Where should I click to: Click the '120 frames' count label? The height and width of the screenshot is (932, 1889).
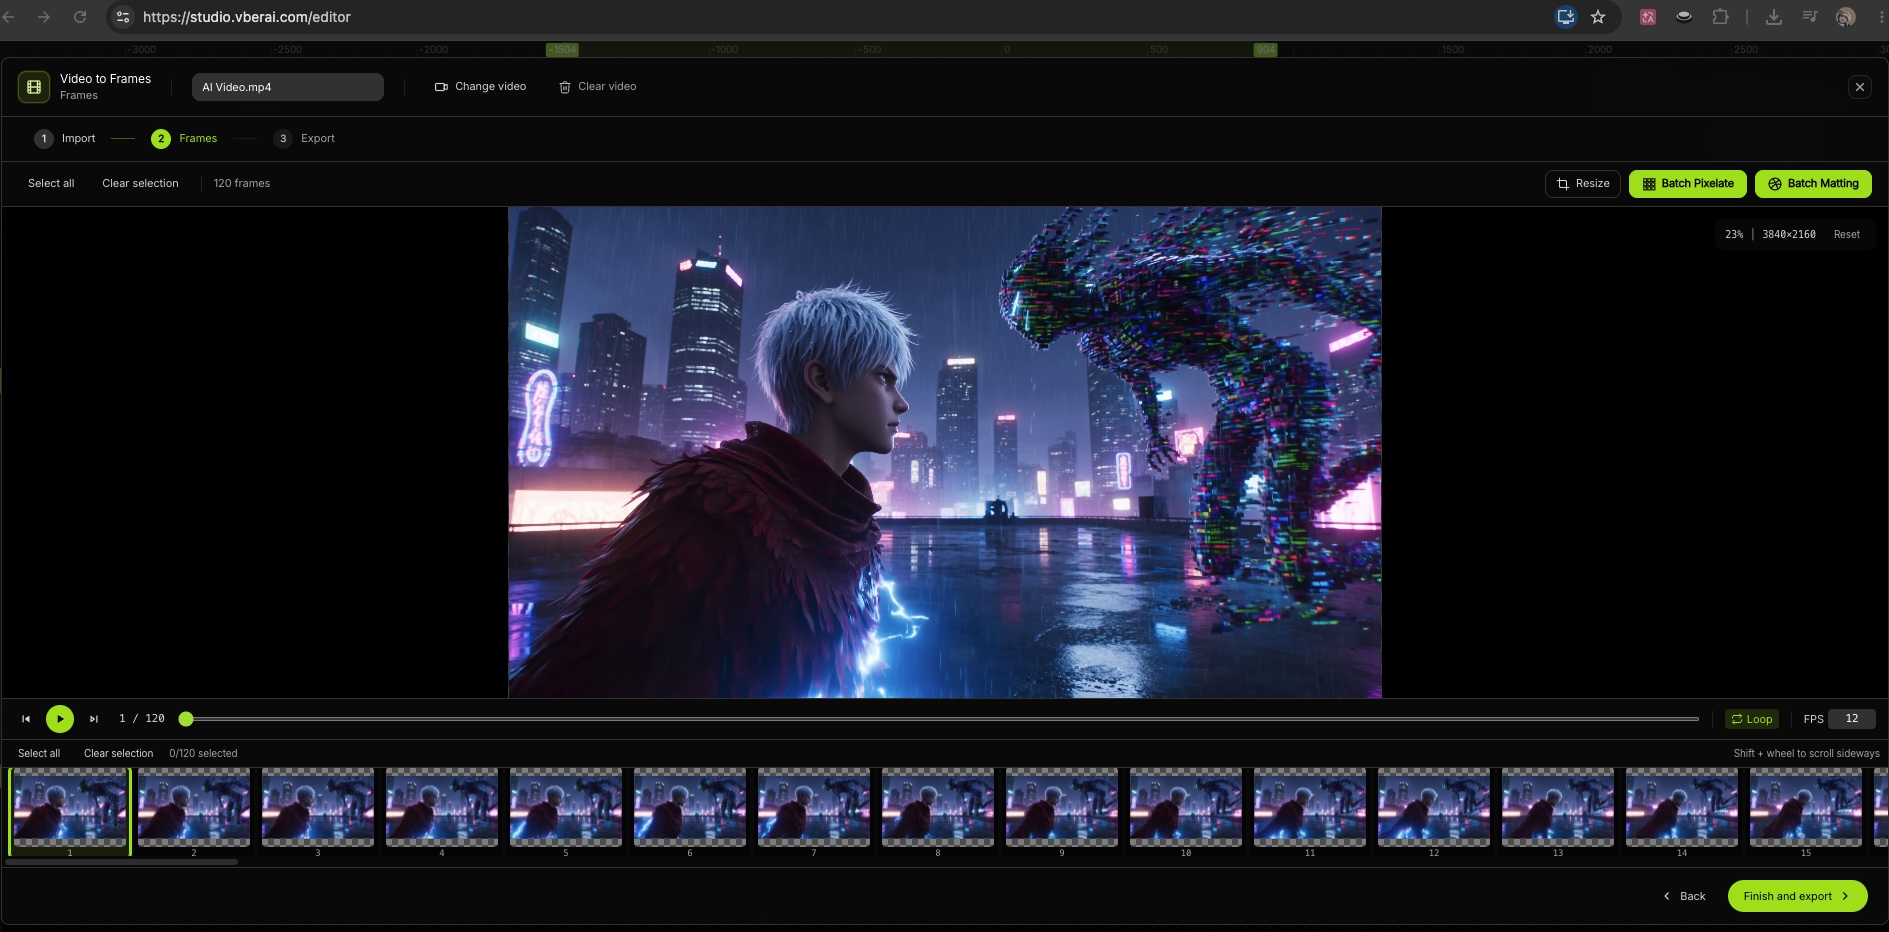[x=242, y=184]
